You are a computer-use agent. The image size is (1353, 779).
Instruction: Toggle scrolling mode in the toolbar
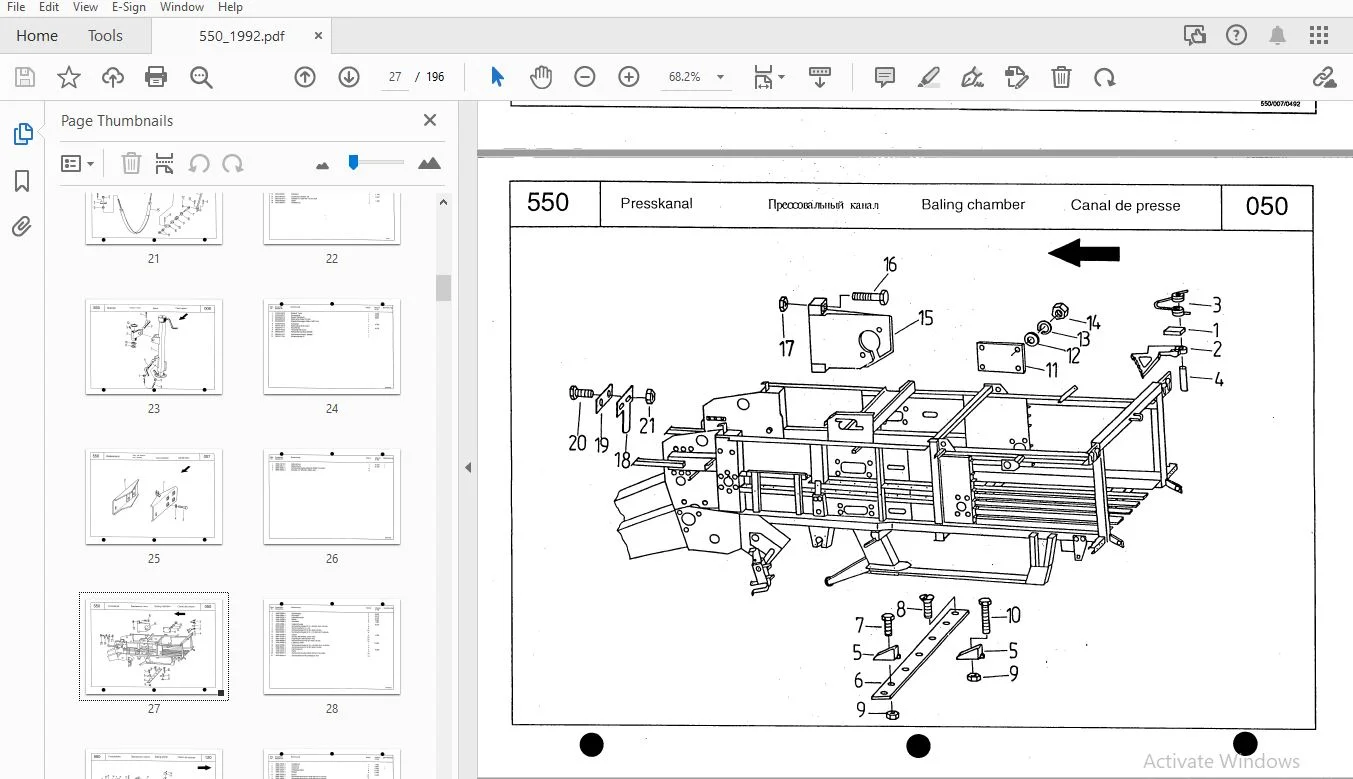pos(820,77)
